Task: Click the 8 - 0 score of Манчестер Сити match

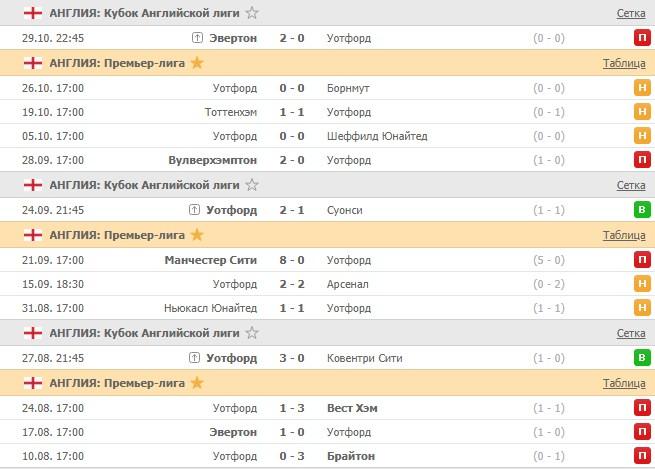Action: tap(292, 260)
